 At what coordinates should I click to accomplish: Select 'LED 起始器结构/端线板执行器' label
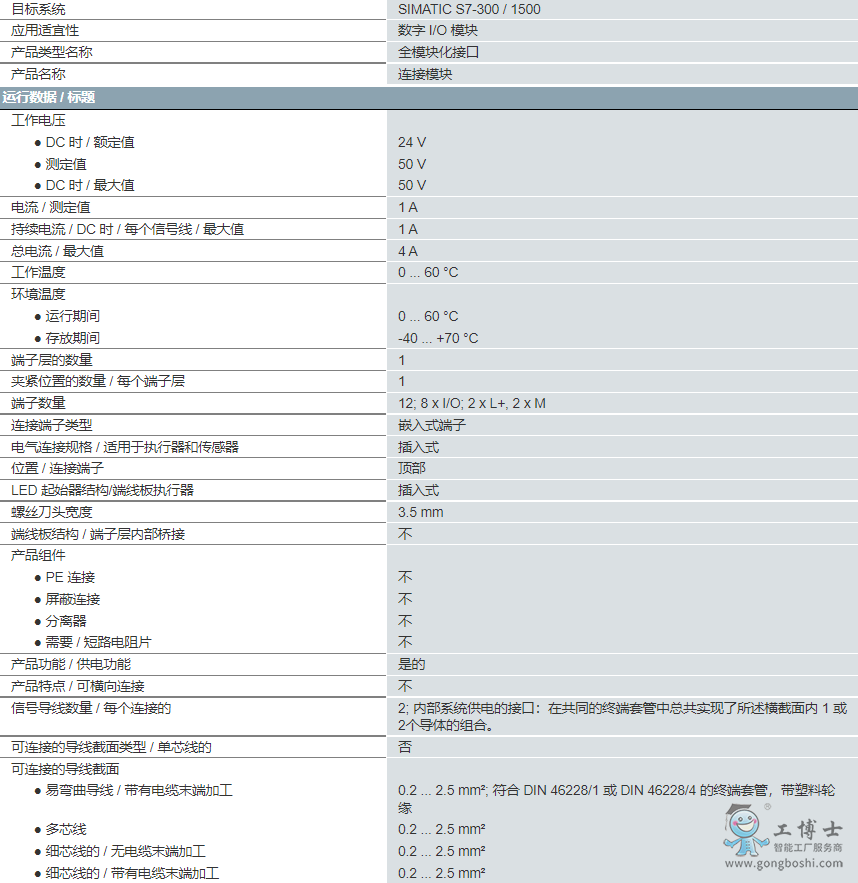point(102,490)
